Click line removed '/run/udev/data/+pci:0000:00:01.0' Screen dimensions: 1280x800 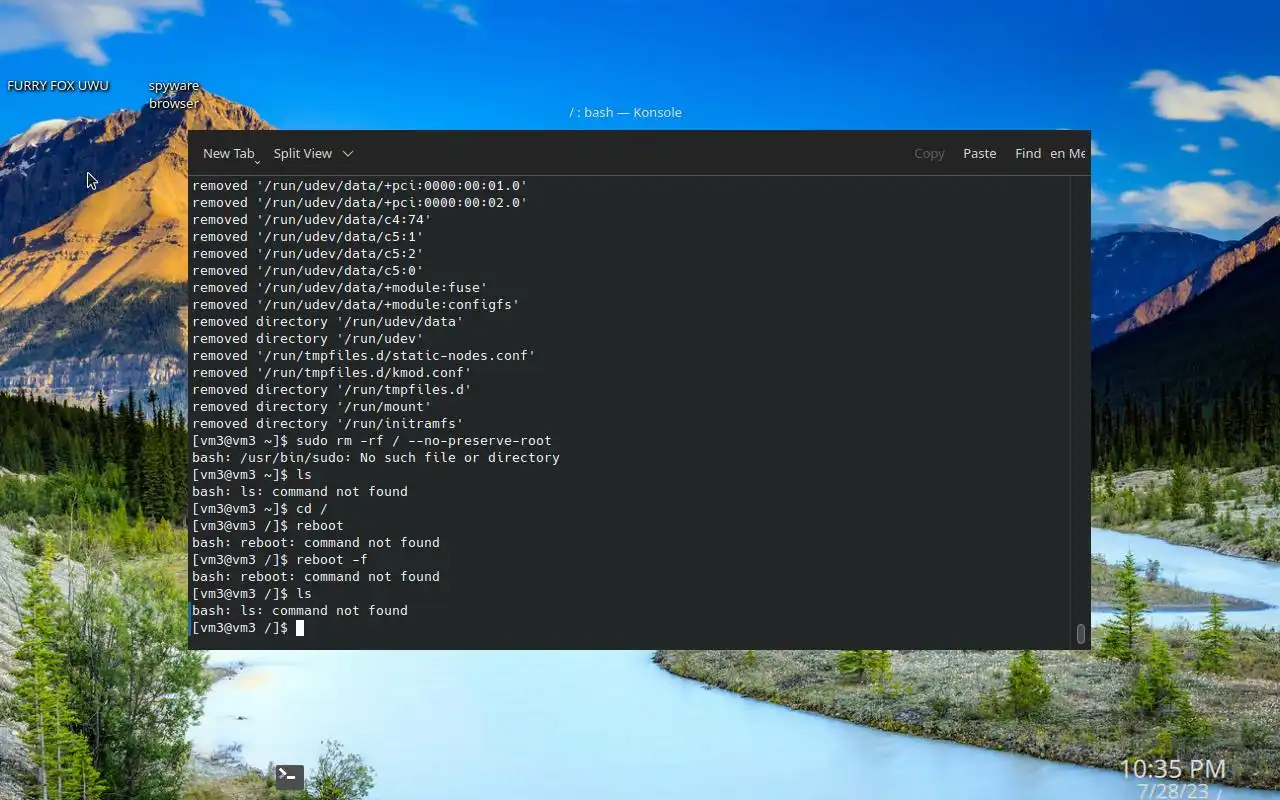360,185
